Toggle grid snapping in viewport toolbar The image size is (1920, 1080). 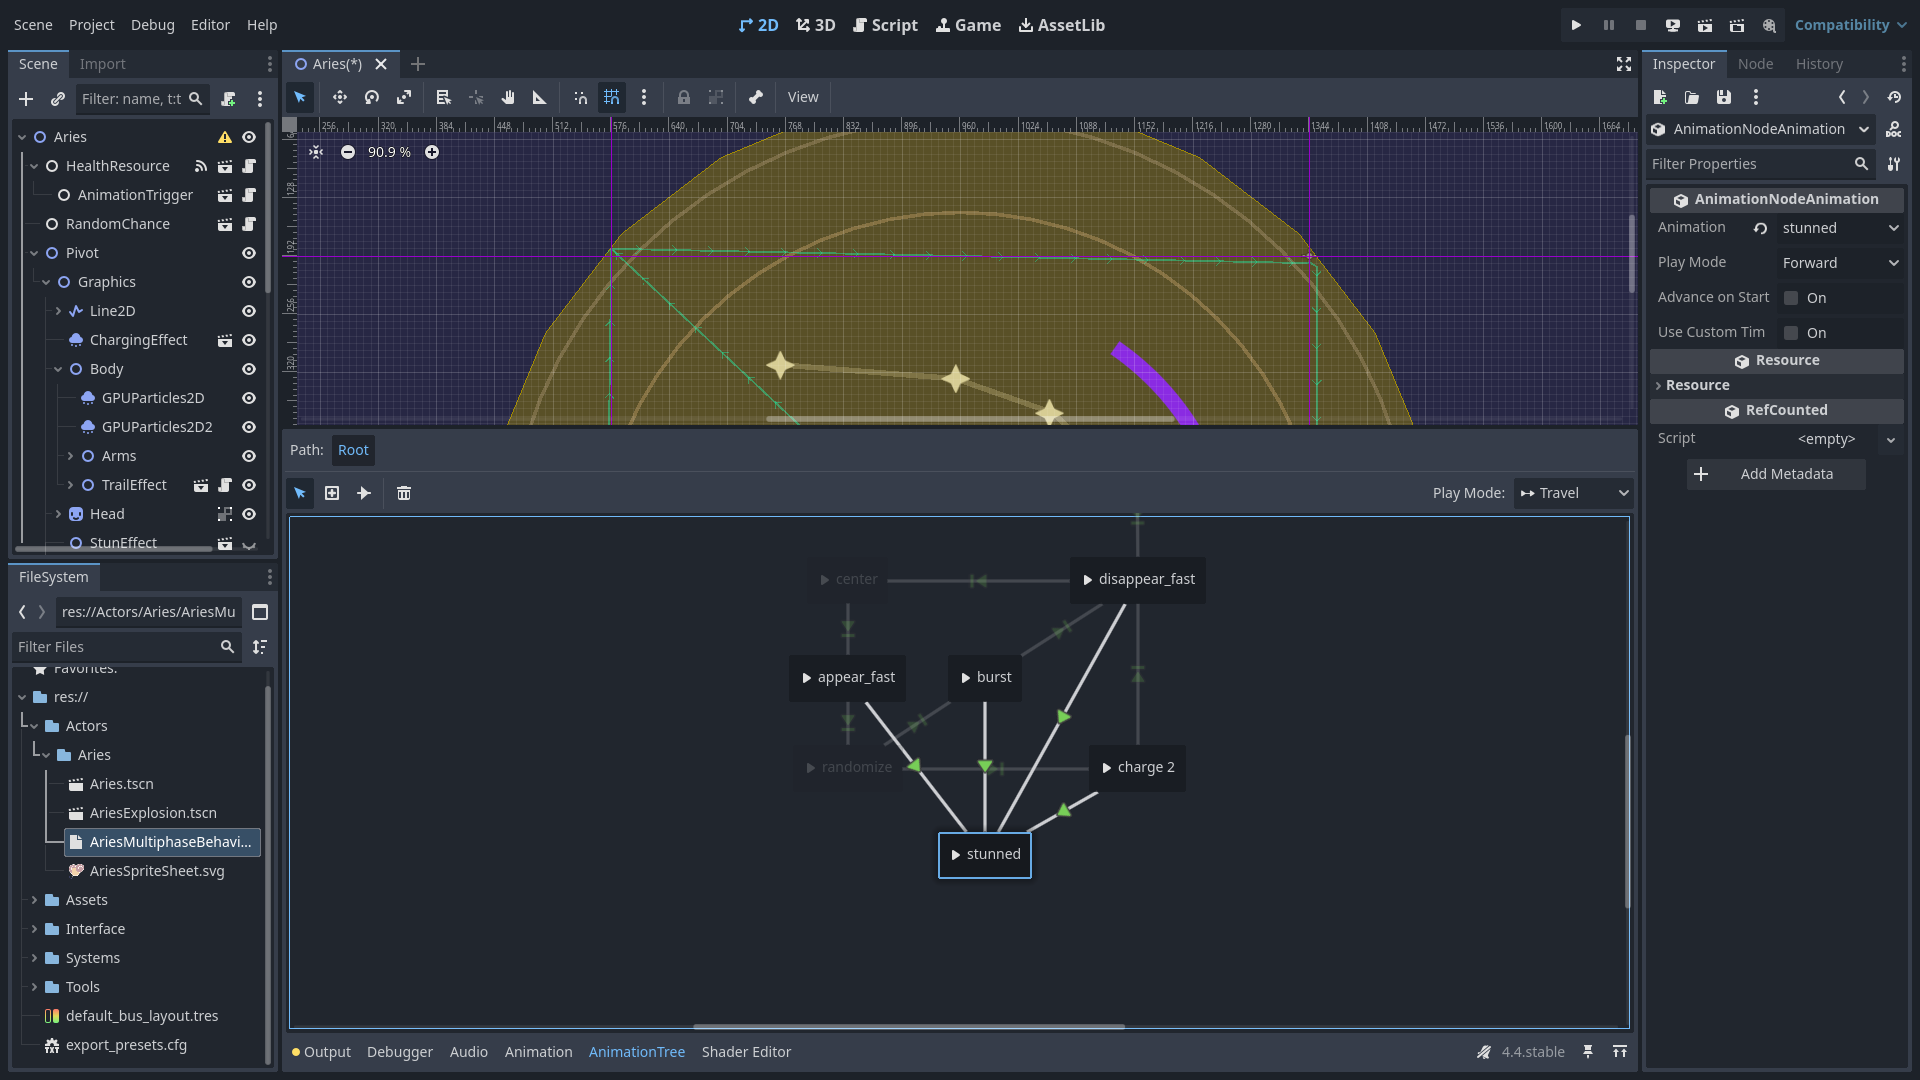tap(612, 97)
